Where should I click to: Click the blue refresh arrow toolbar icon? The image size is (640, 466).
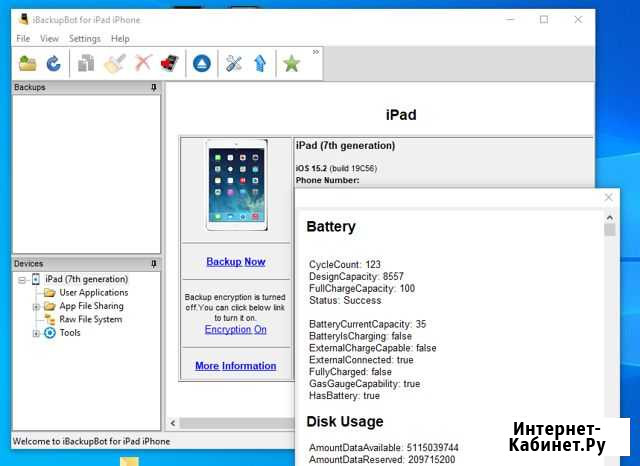click(x=53, y=63)
